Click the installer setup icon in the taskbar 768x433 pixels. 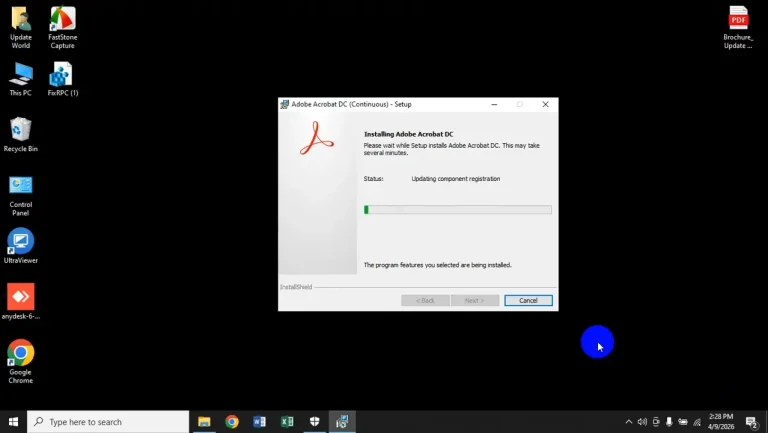(x=342, y=422)
